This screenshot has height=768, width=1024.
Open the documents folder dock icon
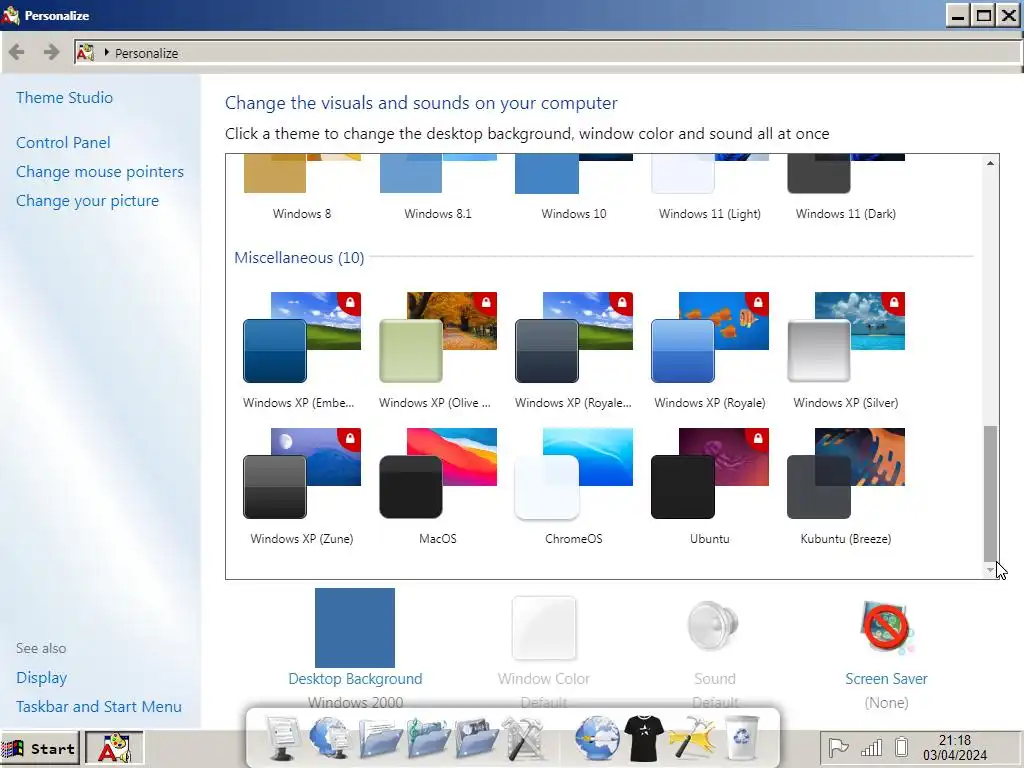point(379,738)
